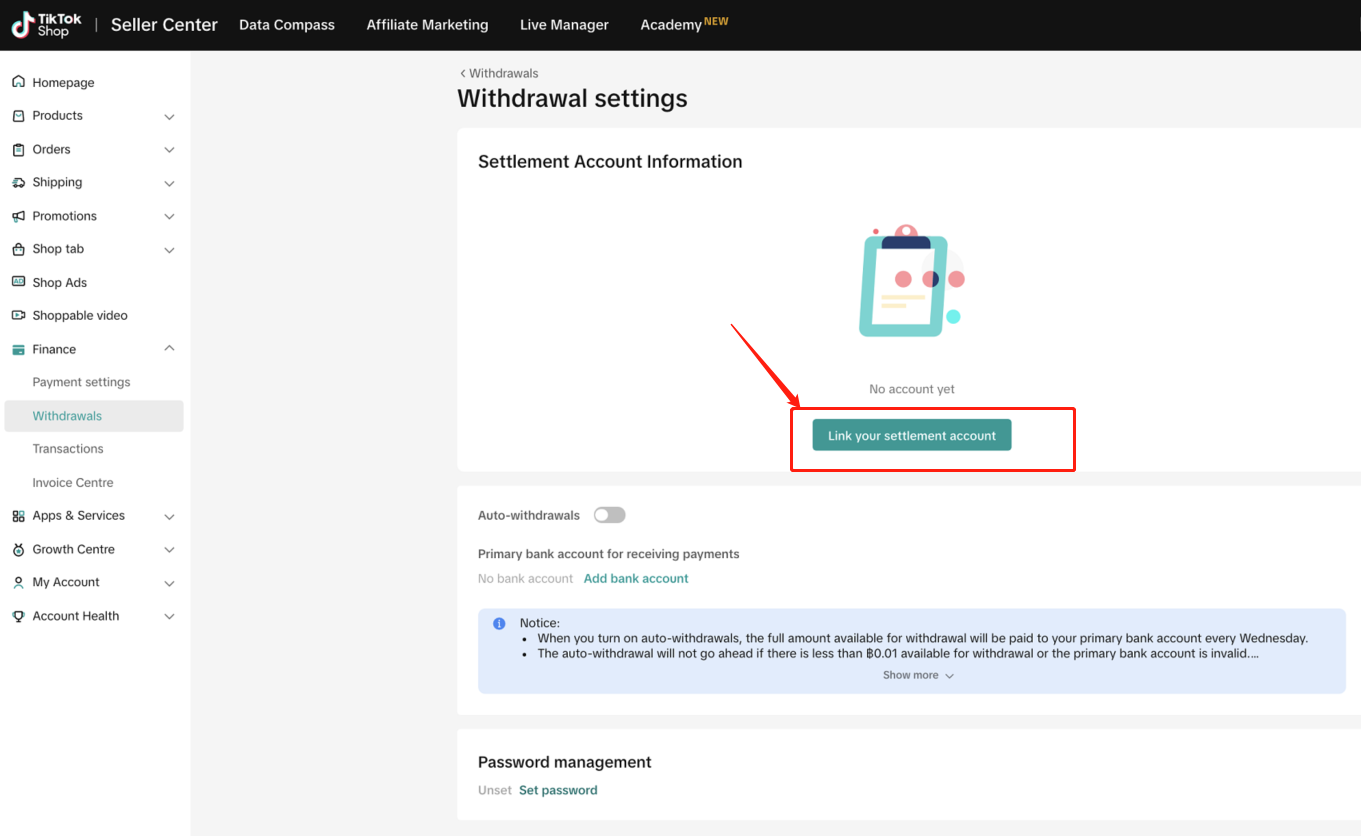
Task: Enable the Auto-withdrawals toggle
Action: point(609,515)
